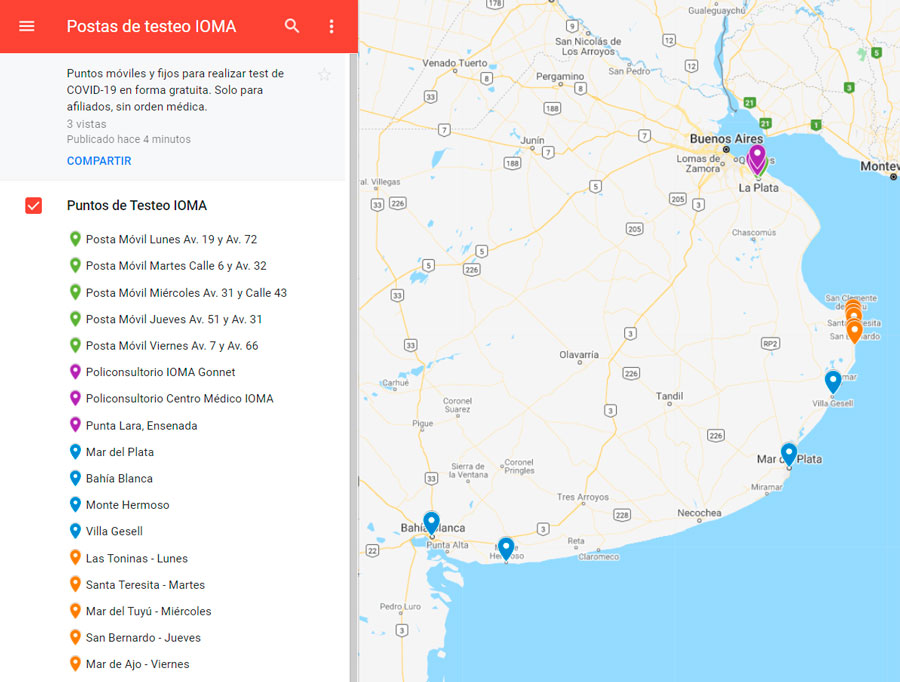The height and width of the screenshot is (682, 900).
Task: Click the sidebar vertical scrollbar
Action: [x=354, y=367]
